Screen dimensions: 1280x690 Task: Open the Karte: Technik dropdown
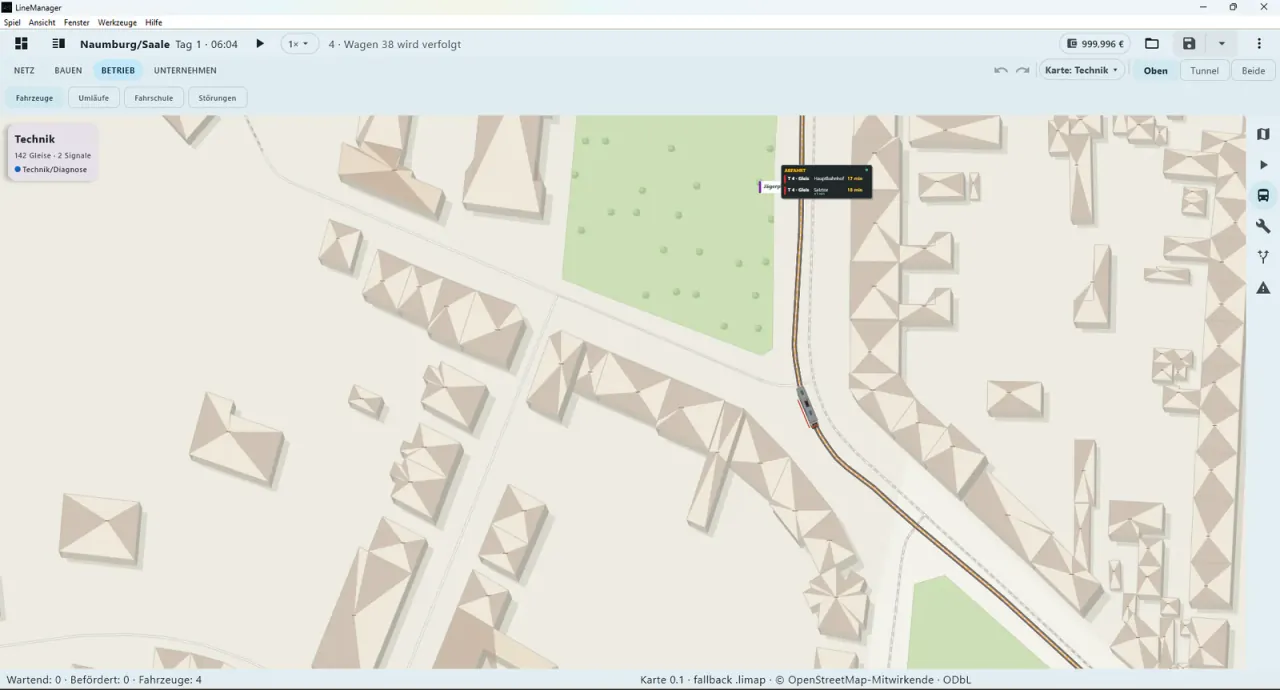pyautogui.click(x=1082, y=71)
